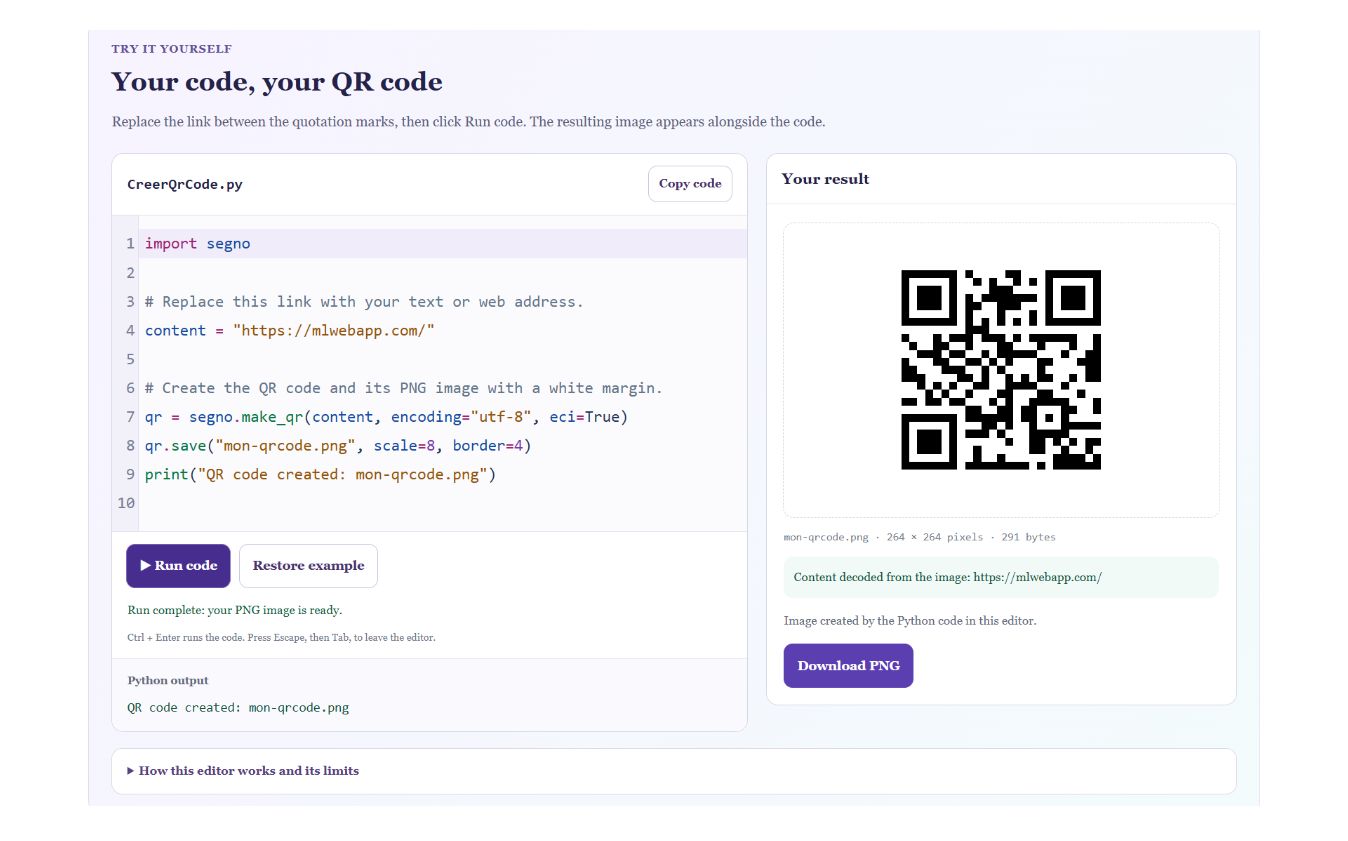Click the content URL string on line 4
The height and width of the screenshot is (841, 1348).
pyautogui.click(x=334, y=331)
